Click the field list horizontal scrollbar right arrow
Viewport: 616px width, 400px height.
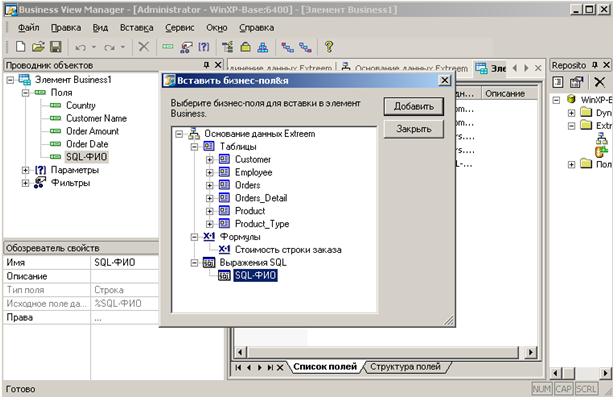coord(531,352)
